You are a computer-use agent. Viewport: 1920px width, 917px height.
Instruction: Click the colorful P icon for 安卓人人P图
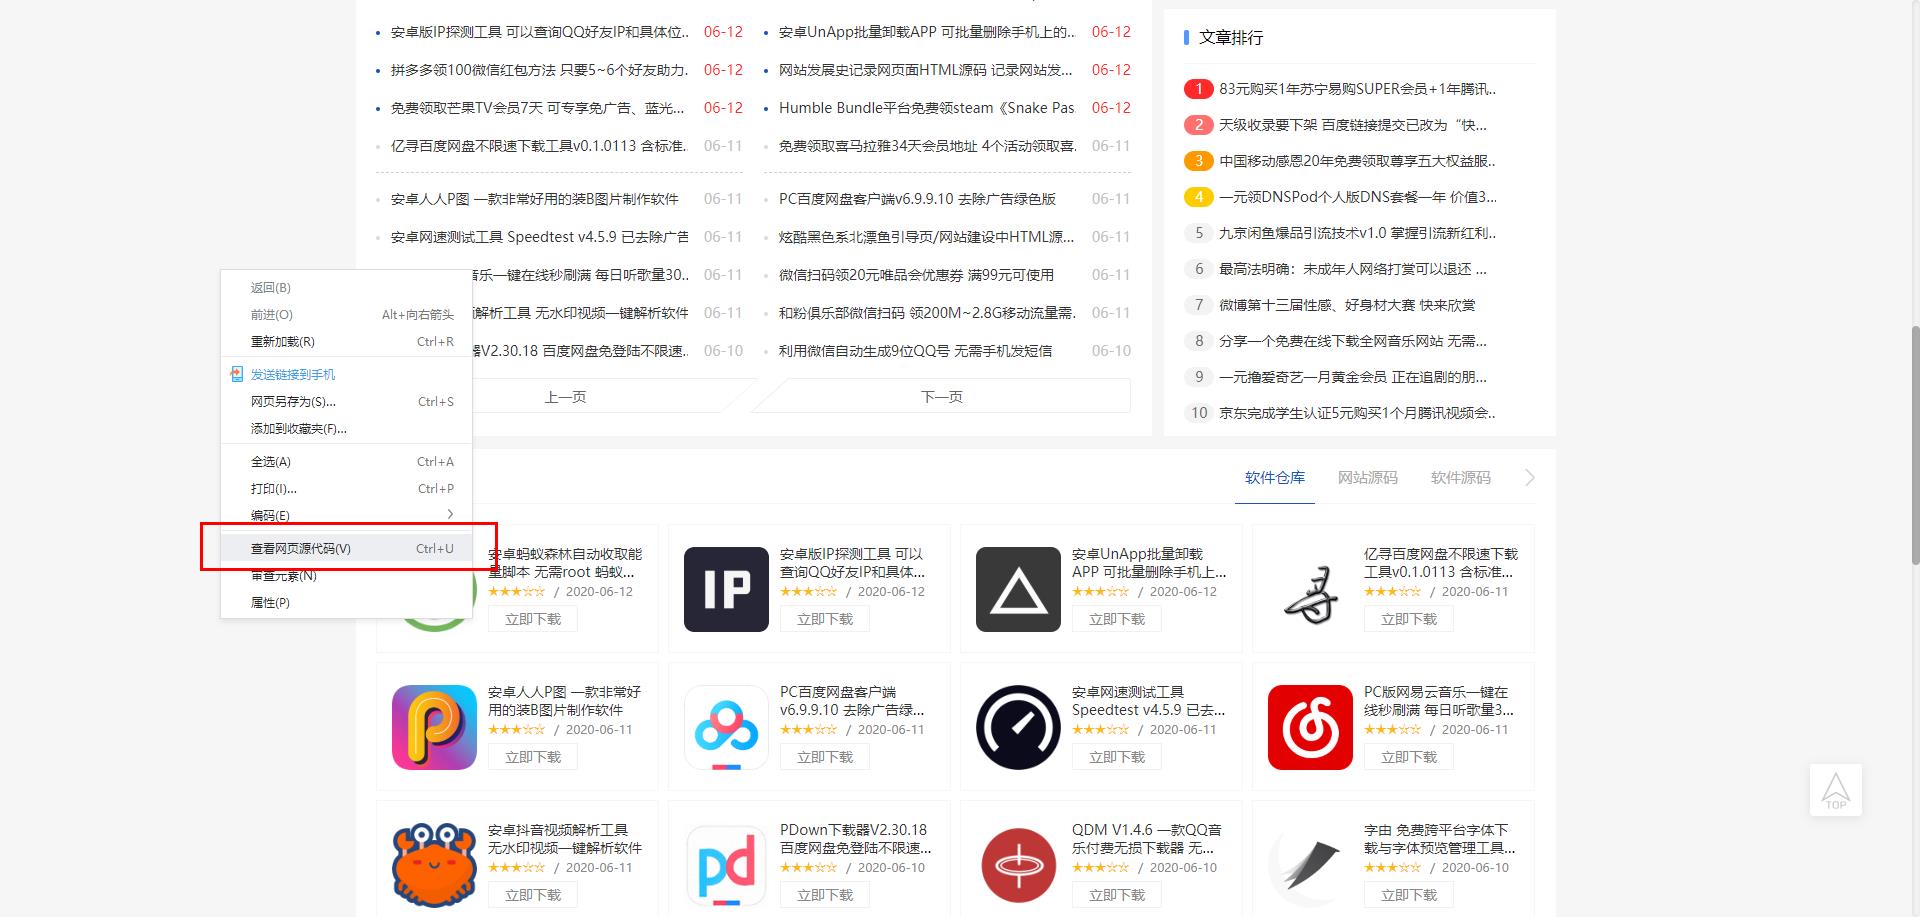[x=433, y=728]
